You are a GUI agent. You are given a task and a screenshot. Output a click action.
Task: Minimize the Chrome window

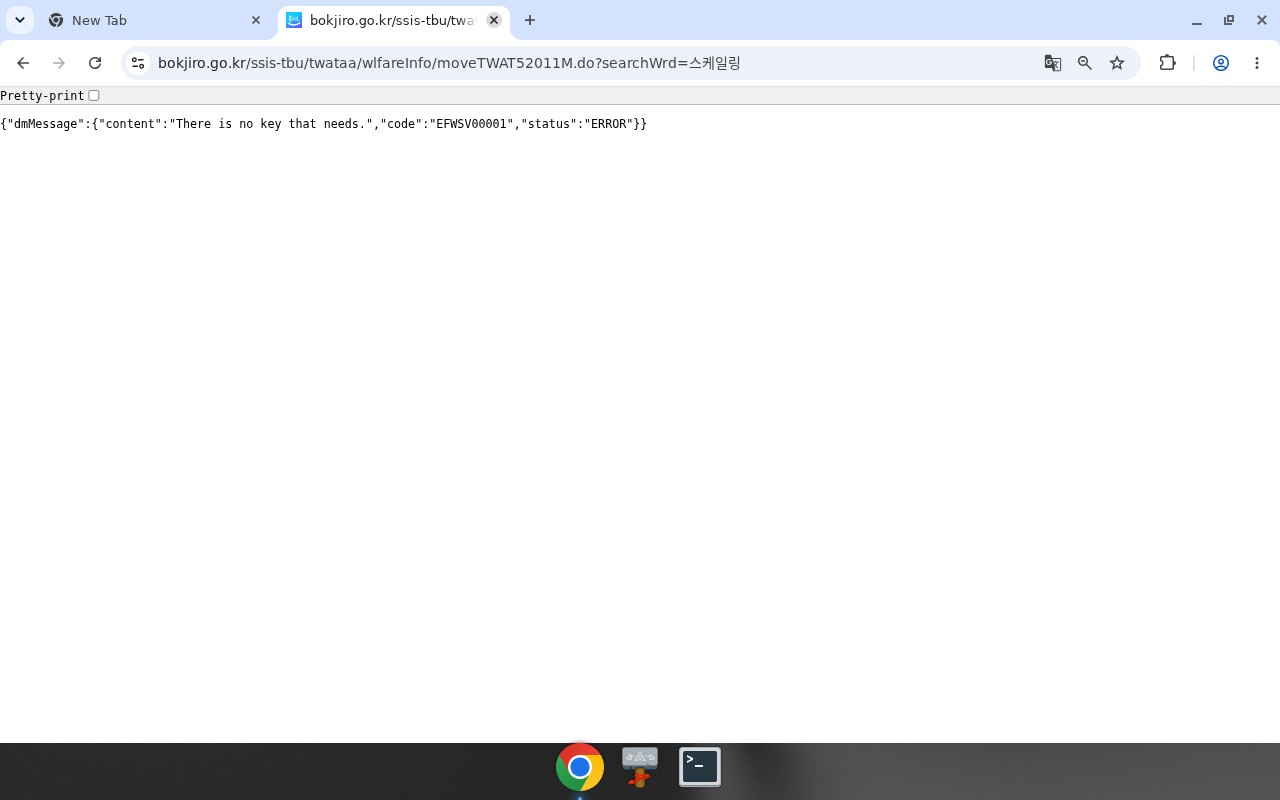(x=1197, y=20)
